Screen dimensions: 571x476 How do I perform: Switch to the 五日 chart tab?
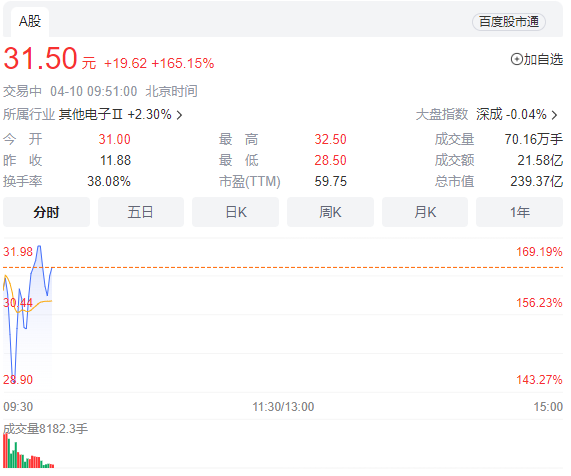click(x=141, y=212)
